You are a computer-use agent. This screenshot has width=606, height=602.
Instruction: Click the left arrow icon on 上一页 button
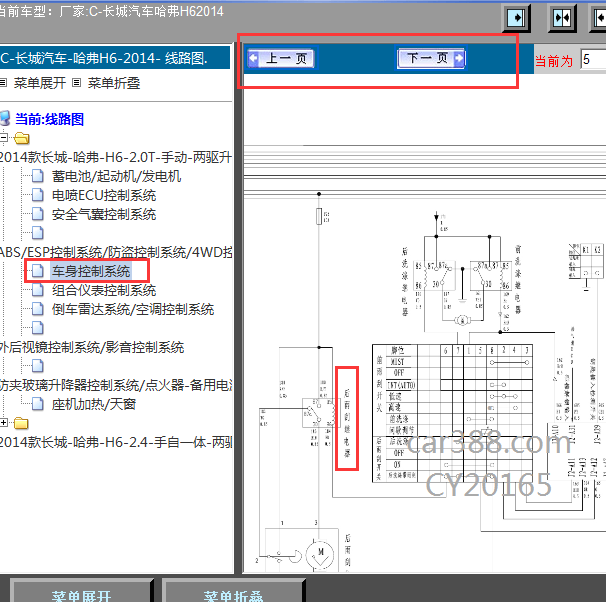[253, 58]
